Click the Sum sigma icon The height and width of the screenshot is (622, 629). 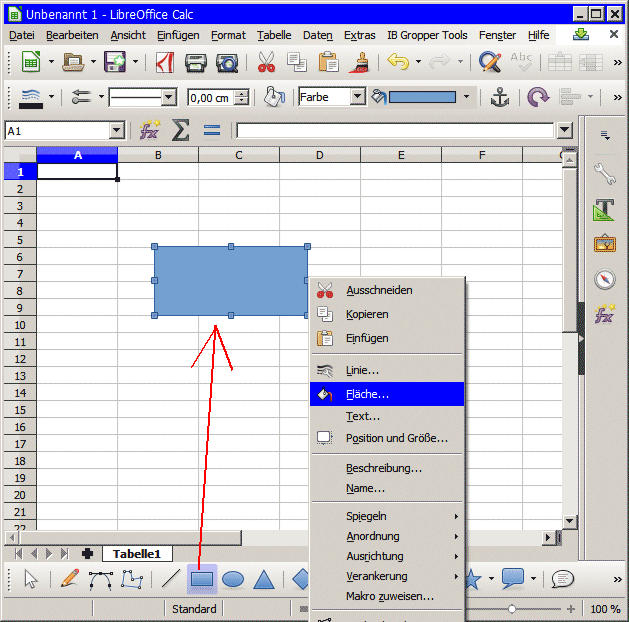(x=181, y=130)
